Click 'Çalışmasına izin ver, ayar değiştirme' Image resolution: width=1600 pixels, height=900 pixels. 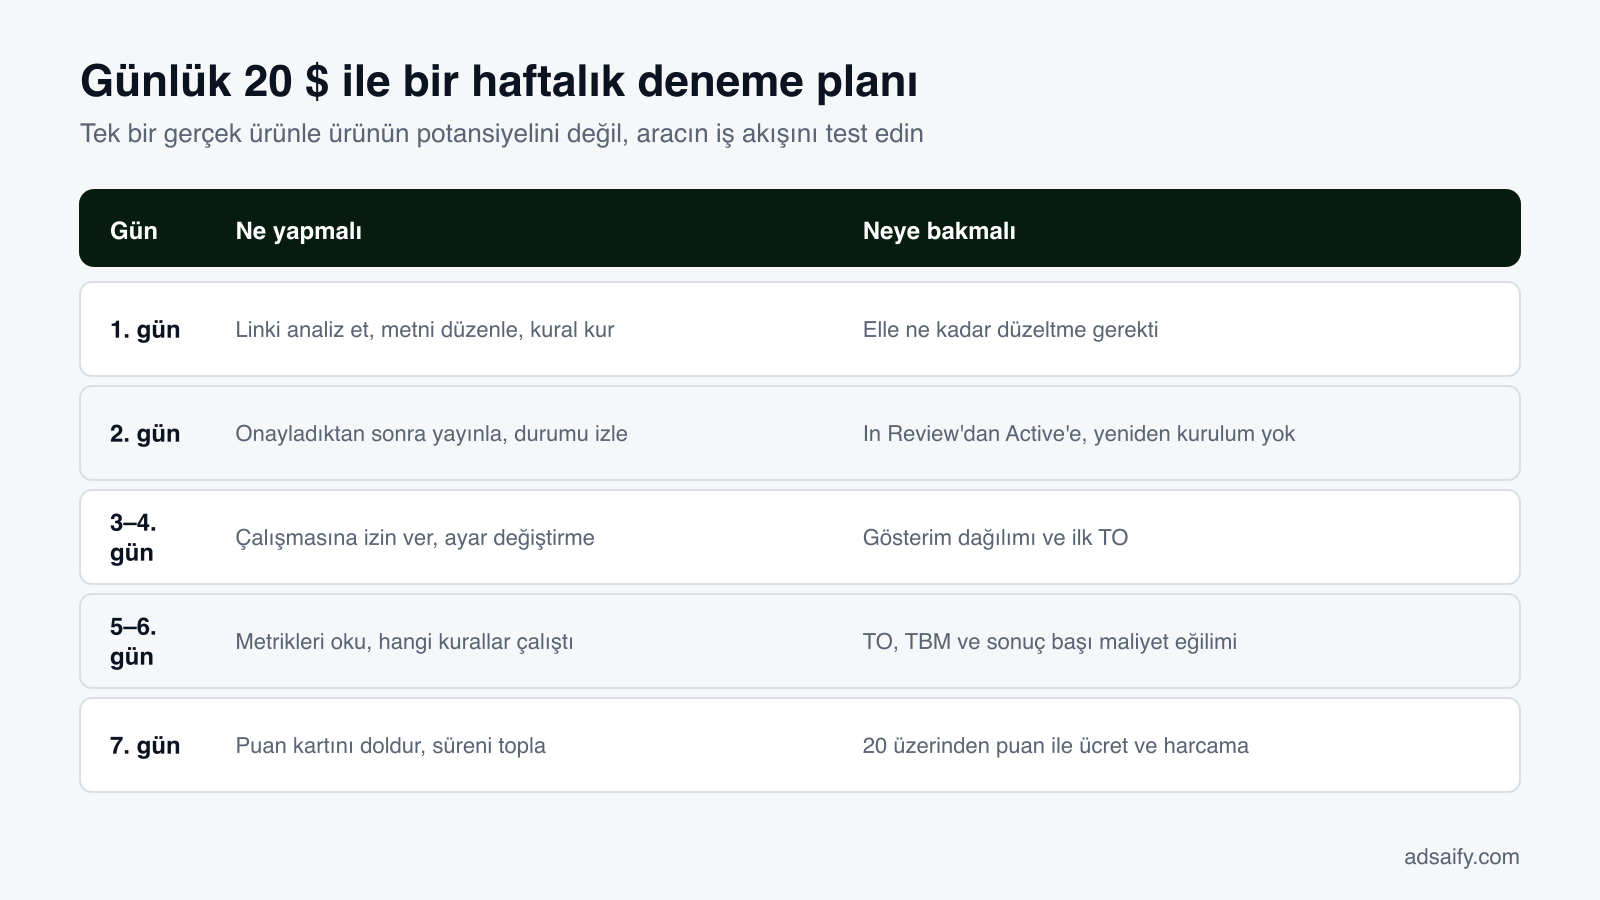415,538
